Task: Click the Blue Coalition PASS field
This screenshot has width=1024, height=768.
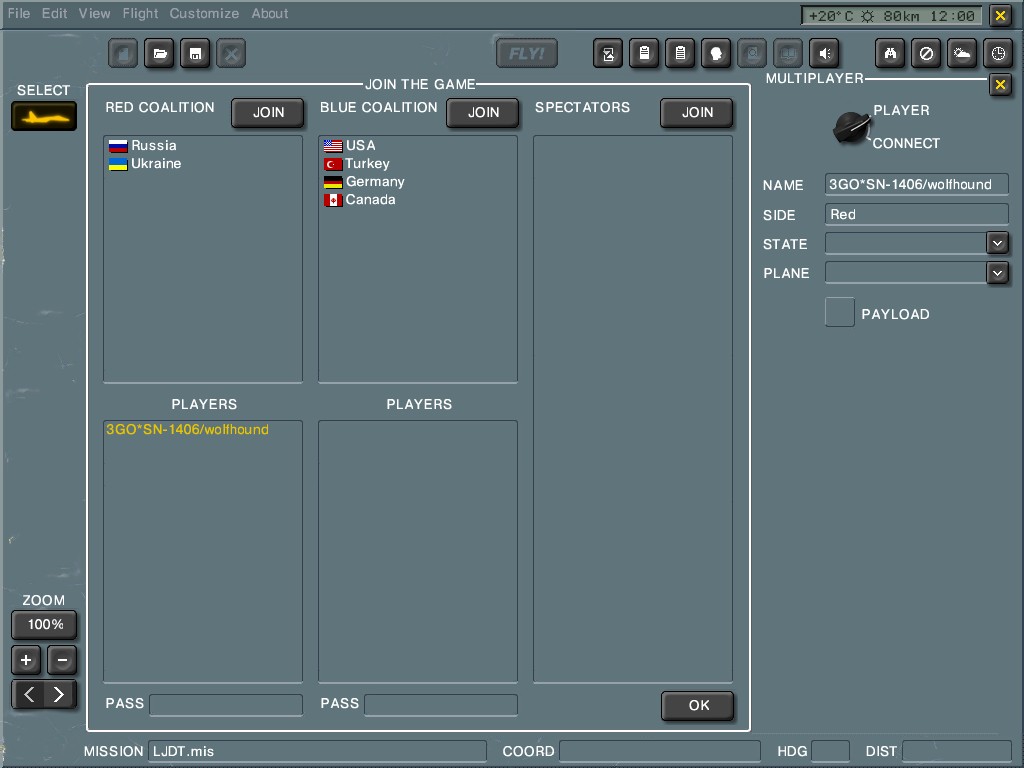Action: point(441,705)
